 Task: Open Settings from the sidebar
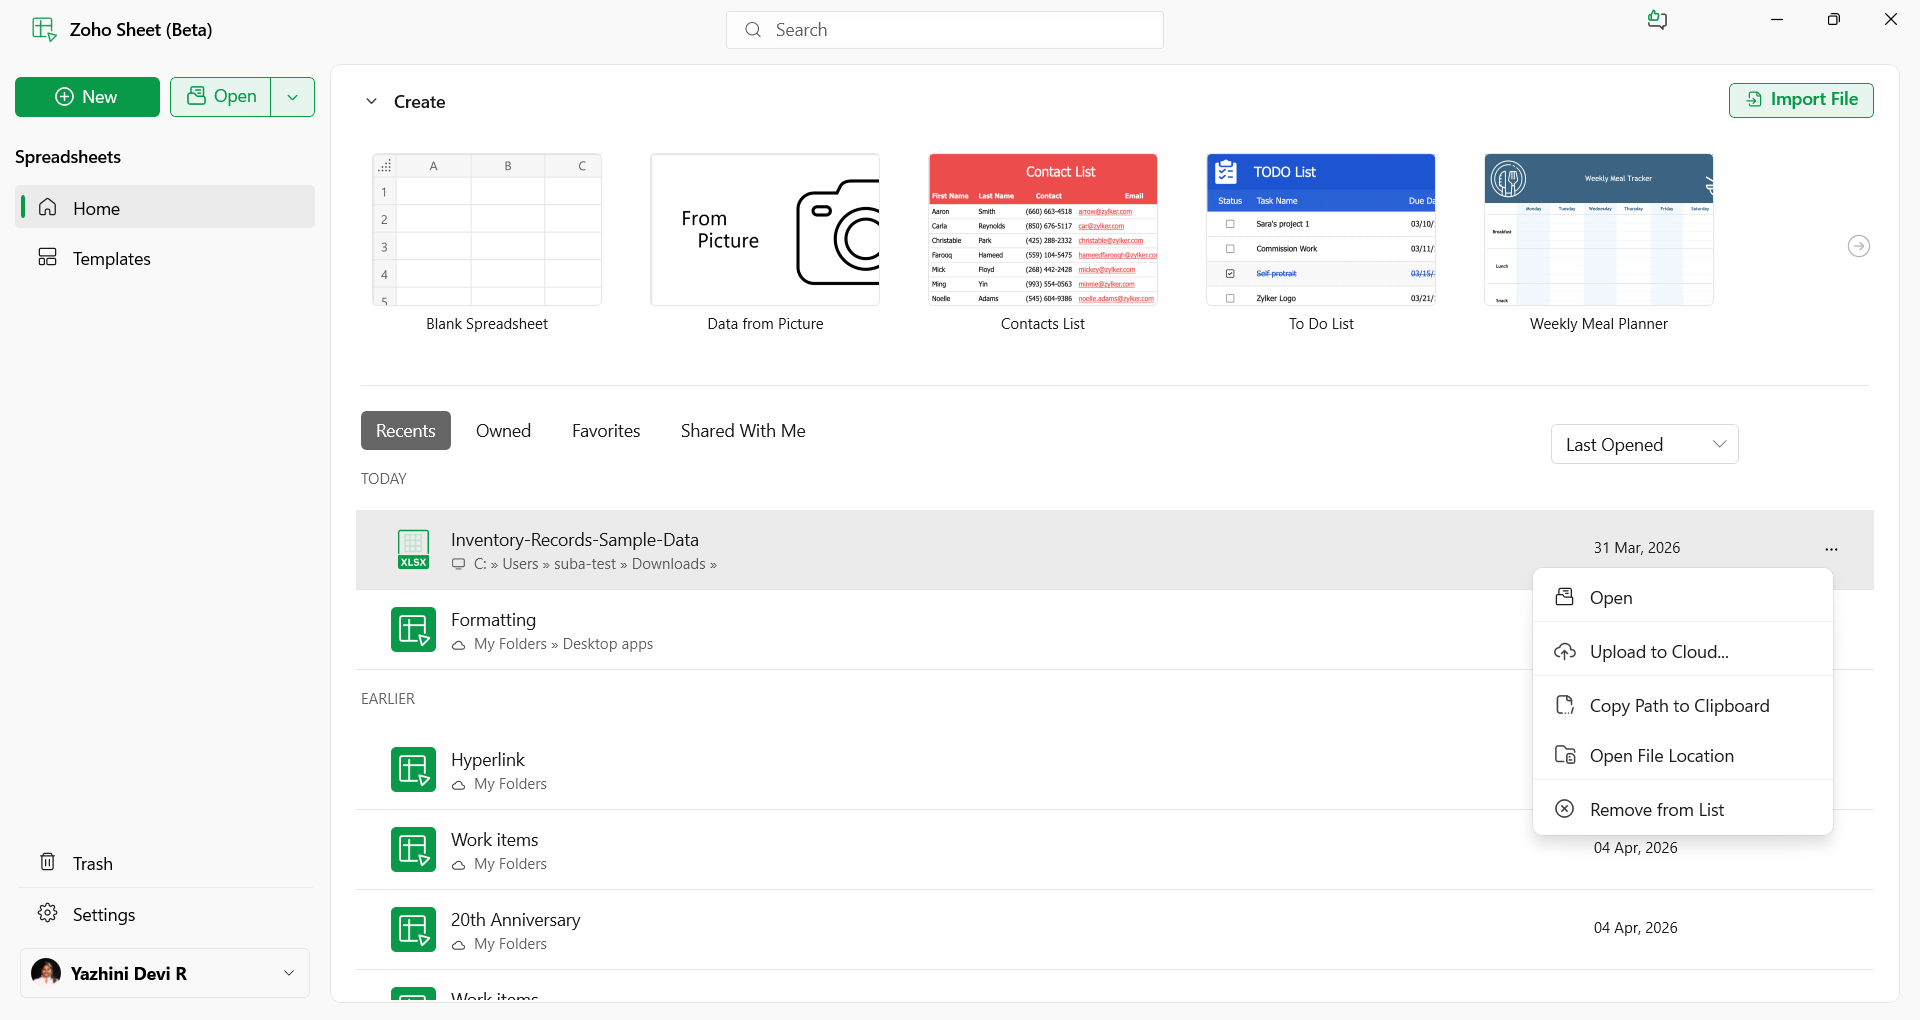pyautogui.click(x=102, y=914)
